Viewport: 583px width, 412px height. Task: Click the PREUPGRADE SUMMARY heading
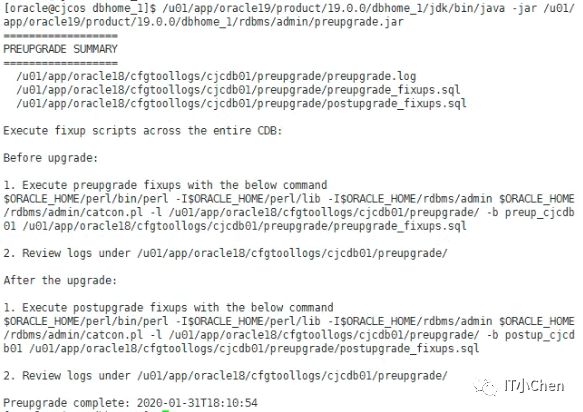[x=60, y=49]
